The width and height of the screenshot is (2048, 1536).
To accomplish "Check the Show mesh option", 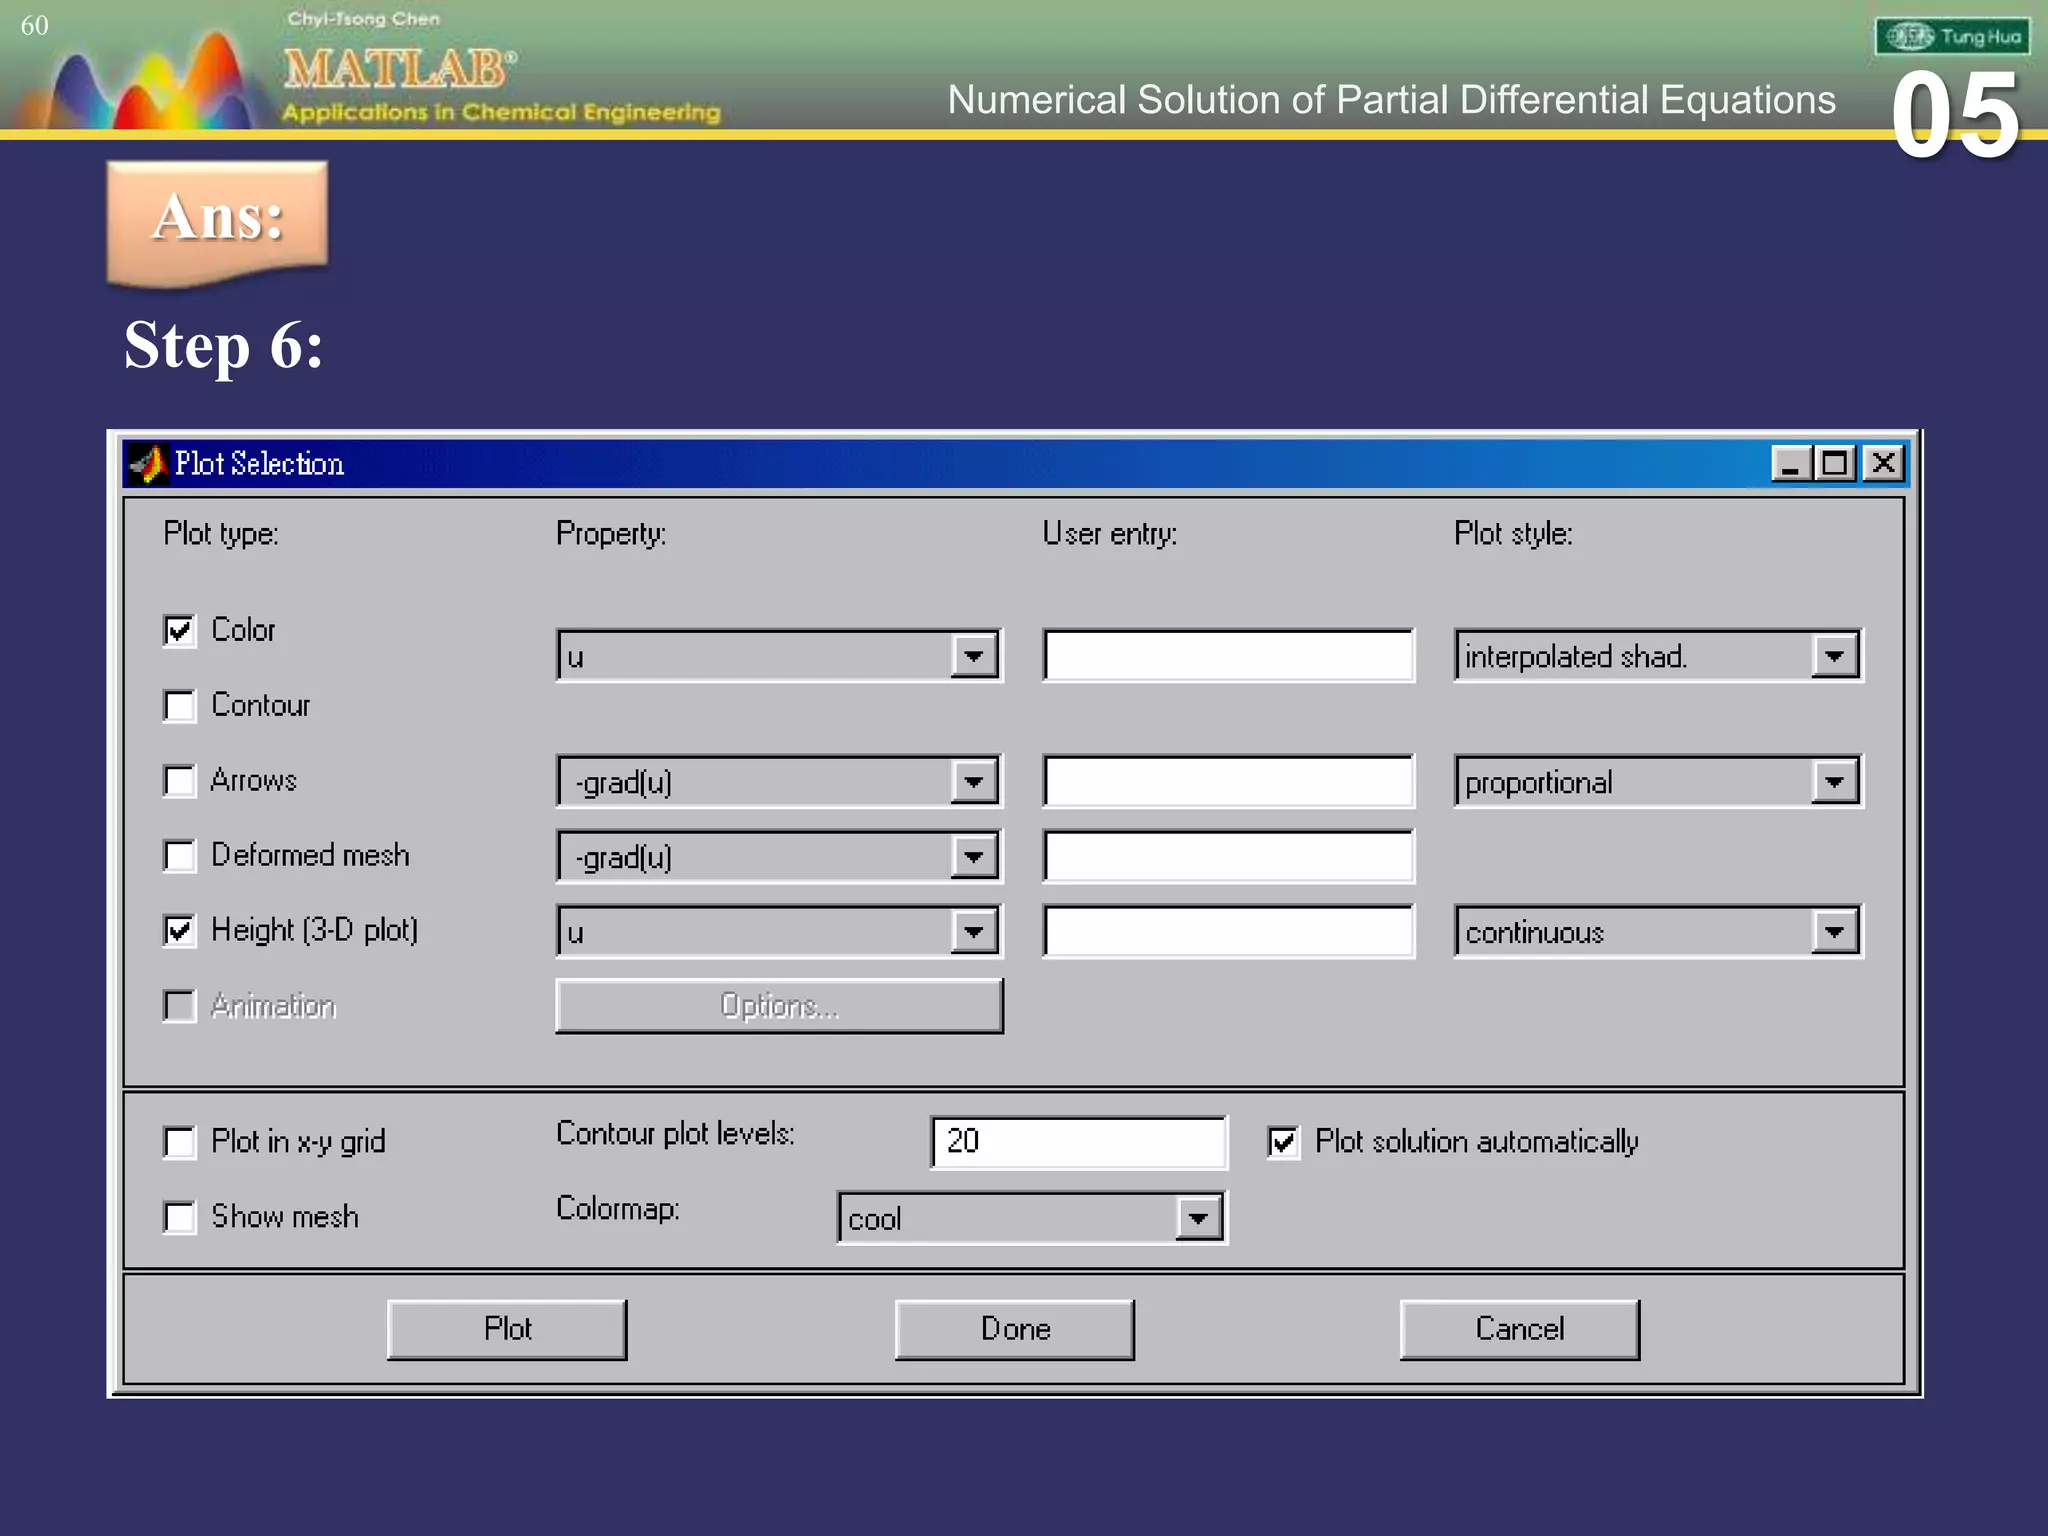I will click(180, 1218).
